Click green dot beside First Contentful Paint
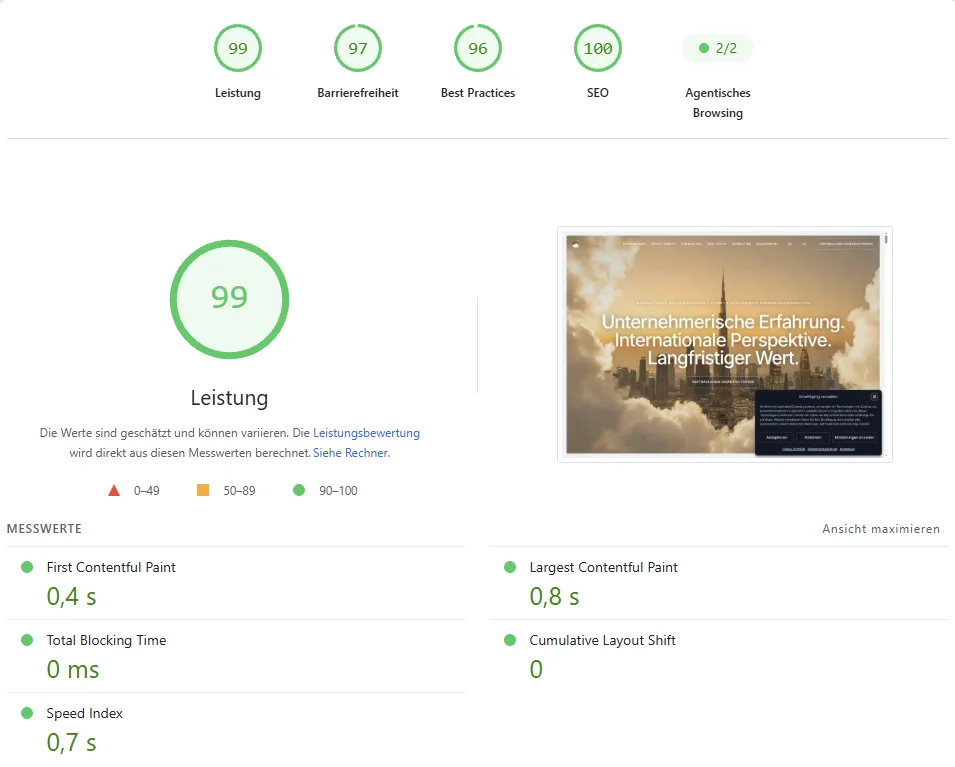This screenshot has height=767, width=955. pos(27,567)
